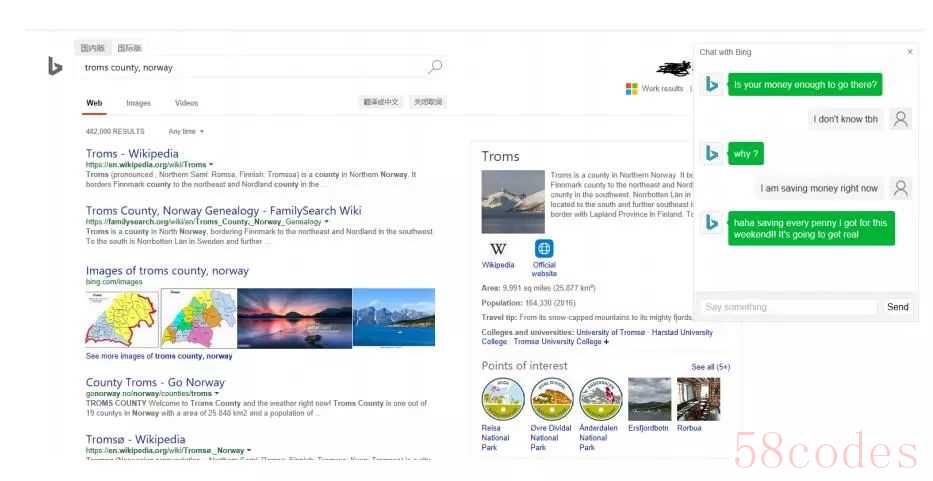Expand the Any time filter dropdown

click(201, 132)
